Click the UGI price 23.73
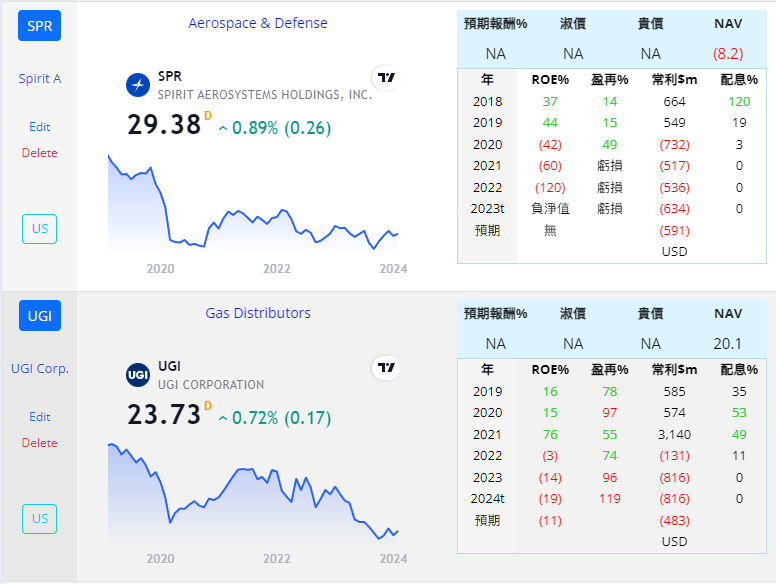The image size is (776, 584). point(164,414)
